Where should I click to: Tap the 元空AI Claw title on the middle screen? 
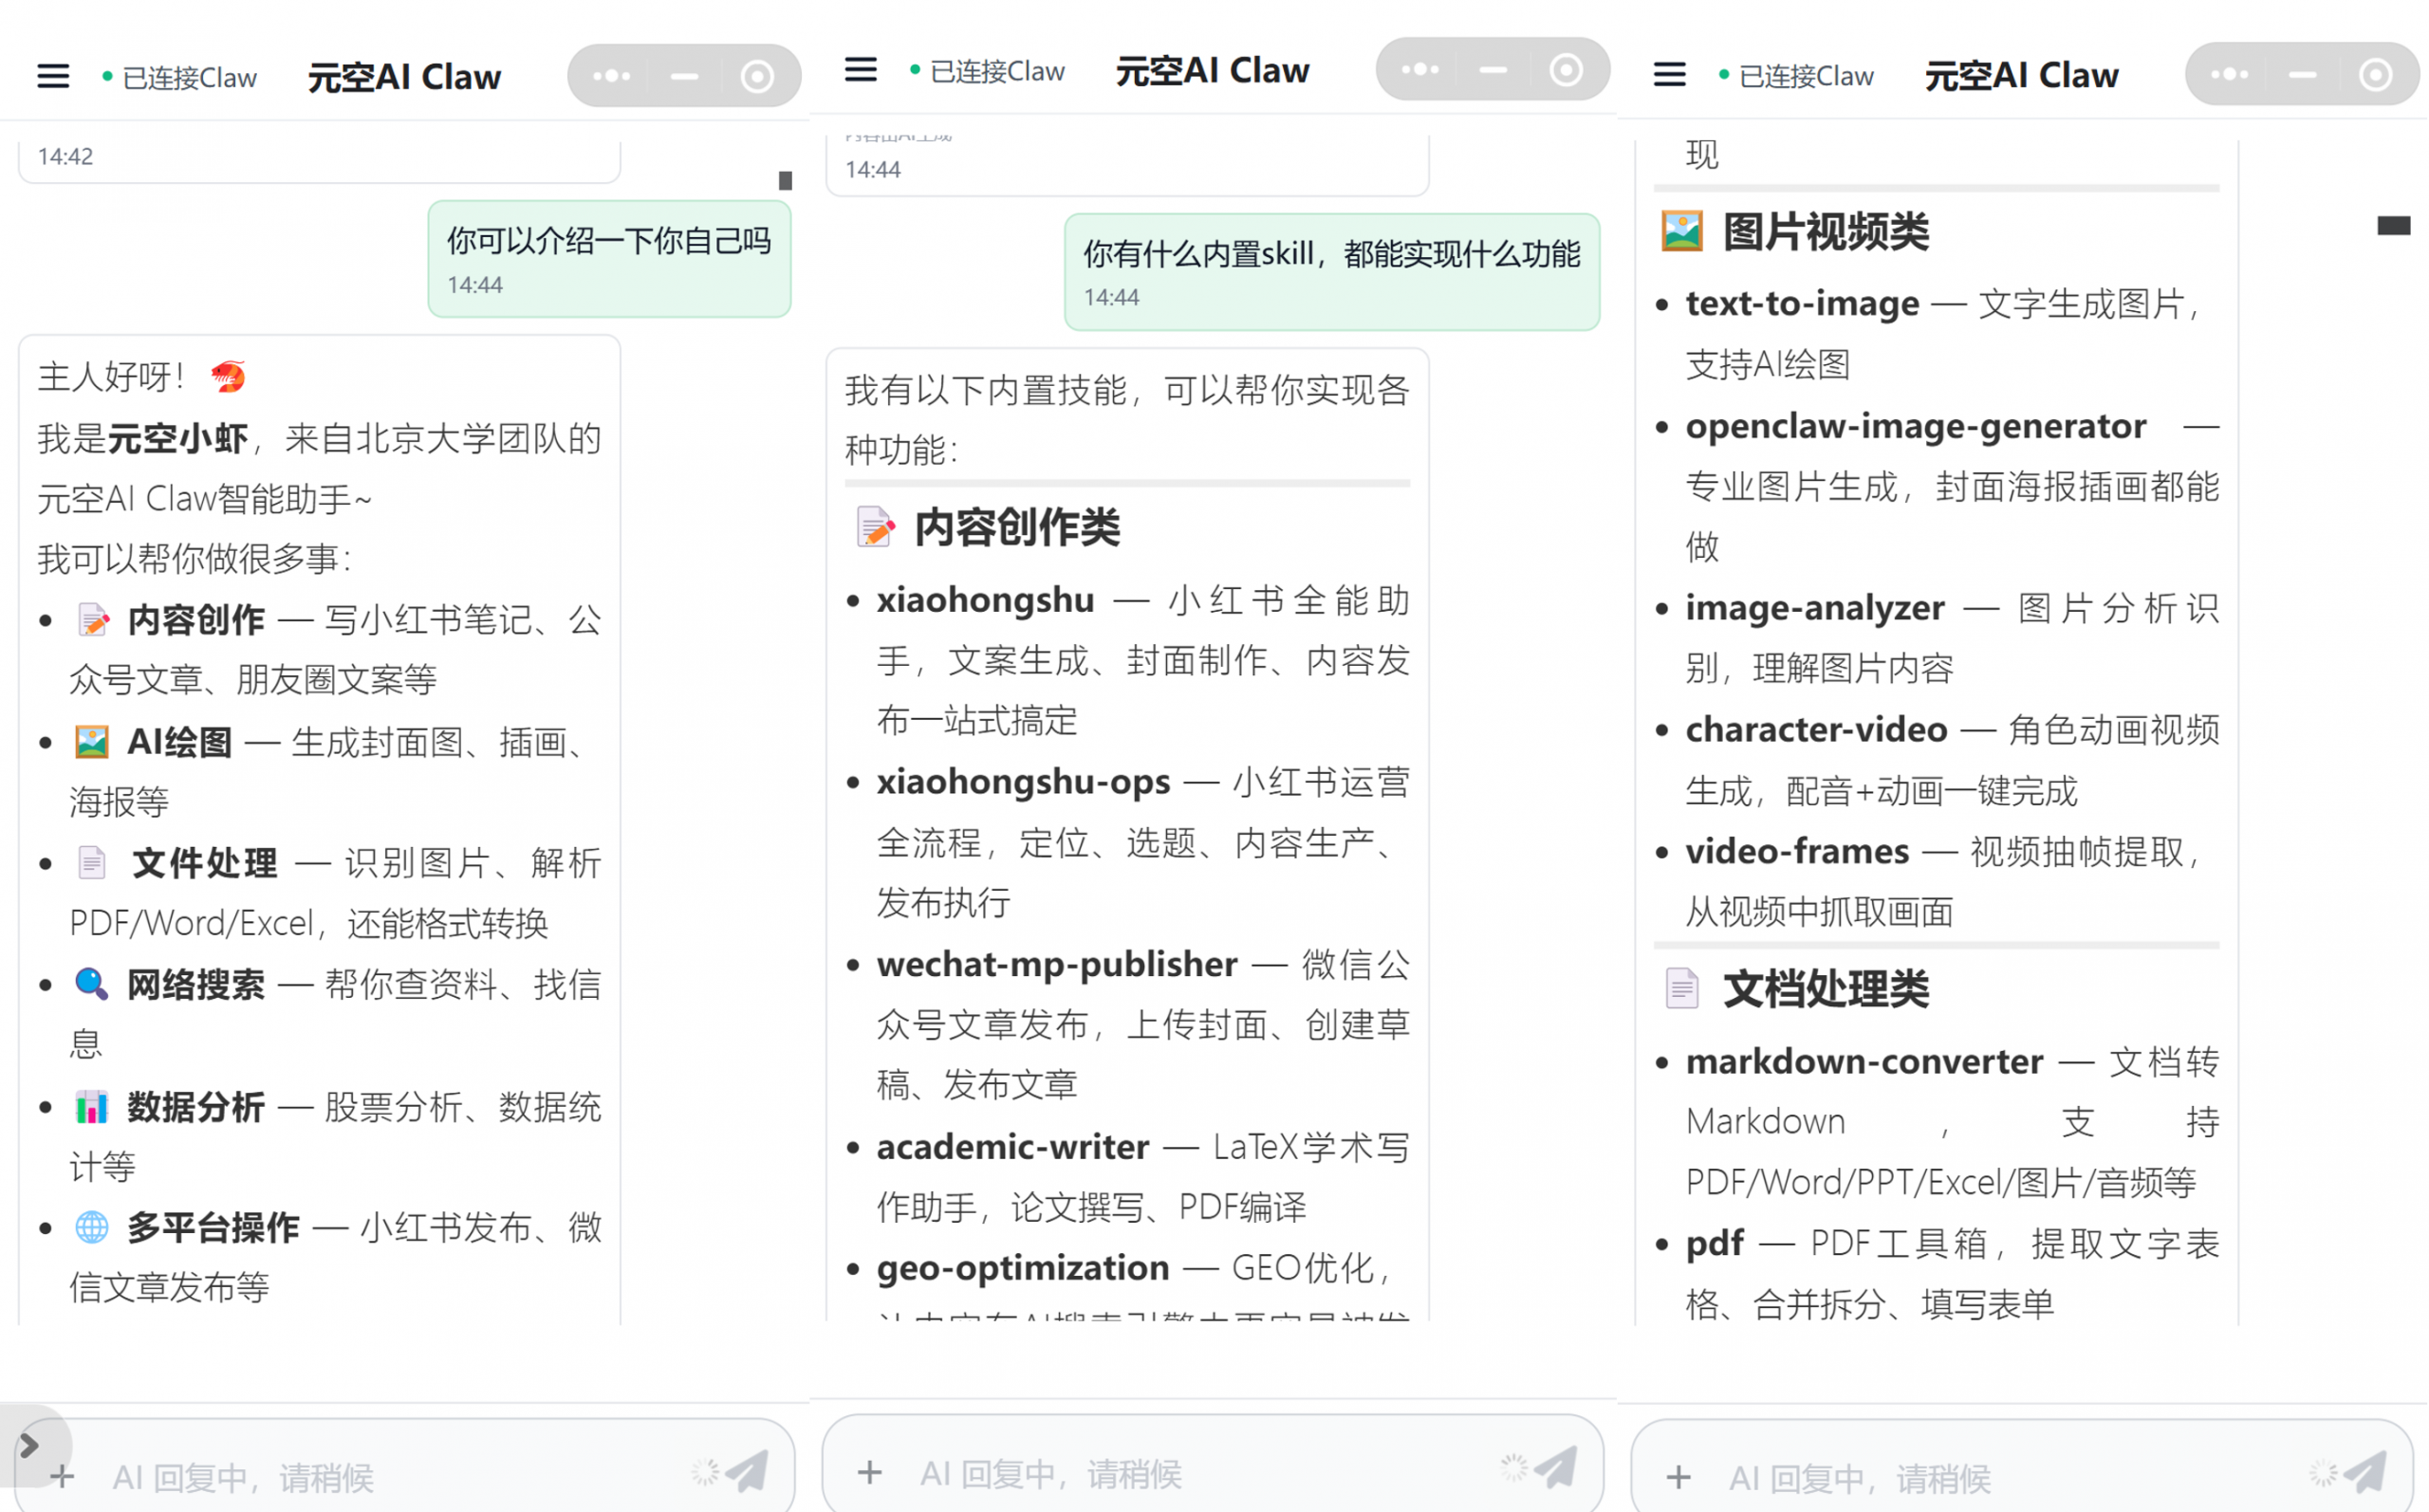1212,70
